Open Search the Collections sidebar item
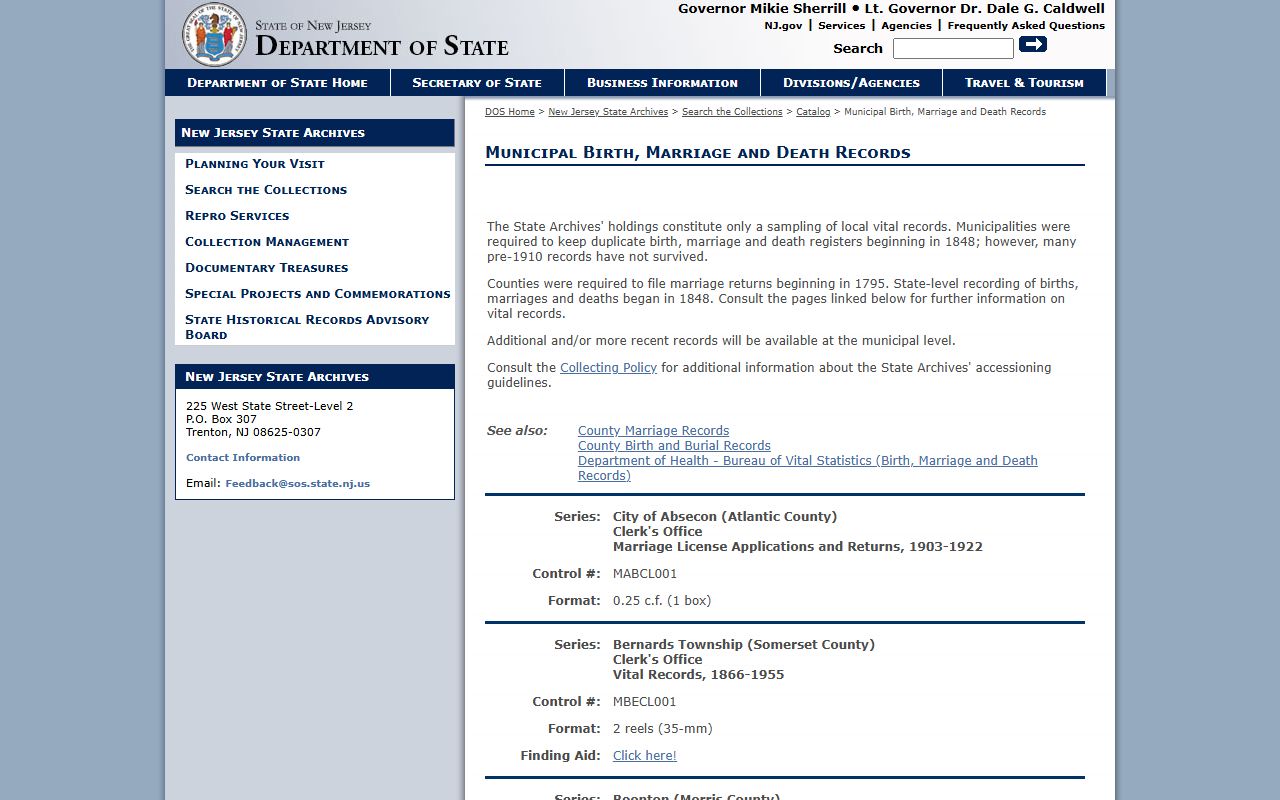The image size is (1280, 800). (x=266, y=190)
